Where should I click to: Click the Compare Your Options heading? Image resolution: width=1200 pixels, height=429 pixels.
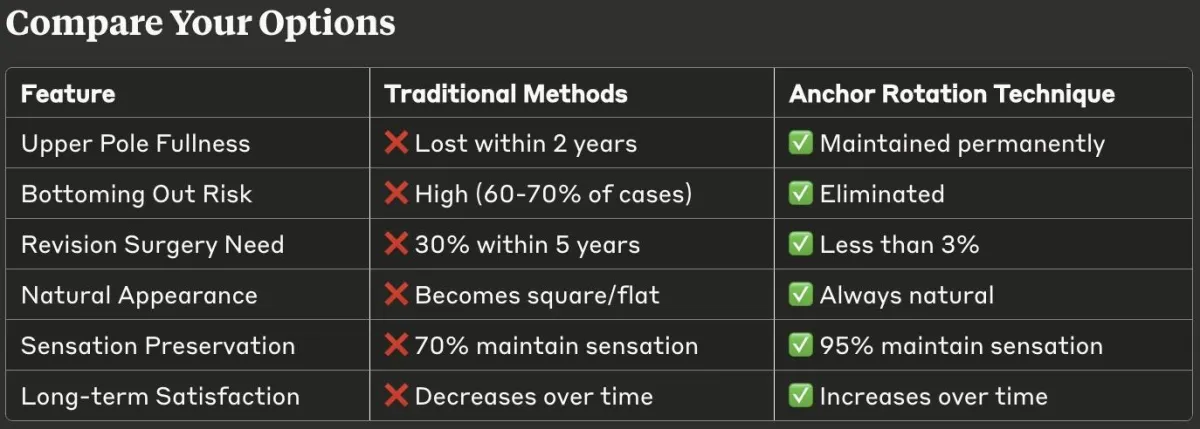tap(200, 24)
